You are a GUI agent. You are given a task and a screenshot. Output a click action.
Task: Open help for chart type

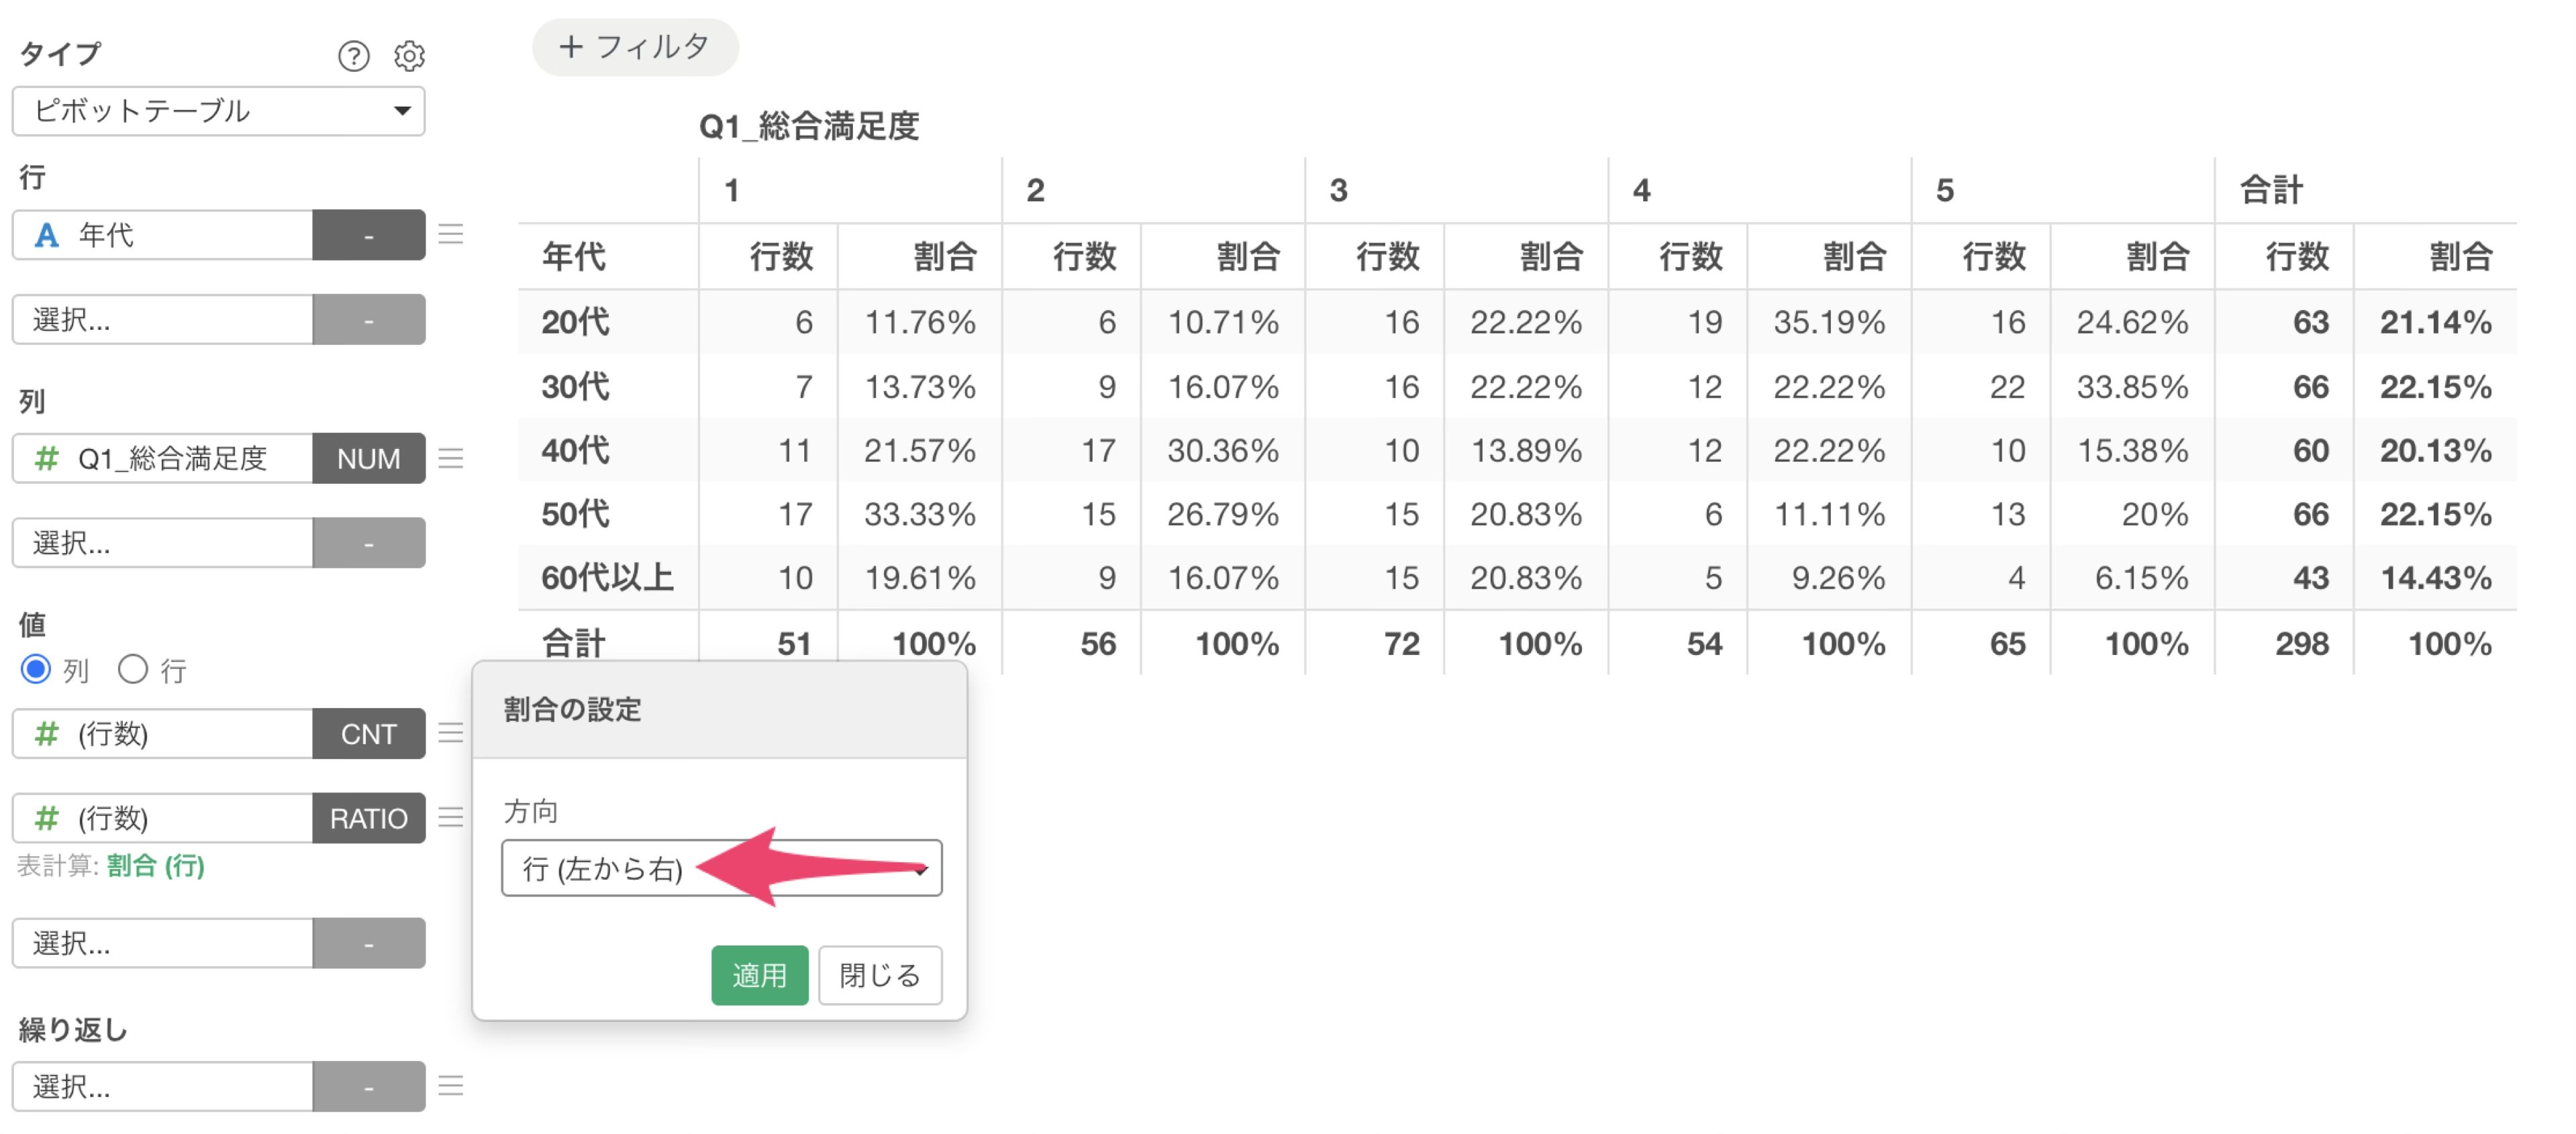click(x=353, y=56)
